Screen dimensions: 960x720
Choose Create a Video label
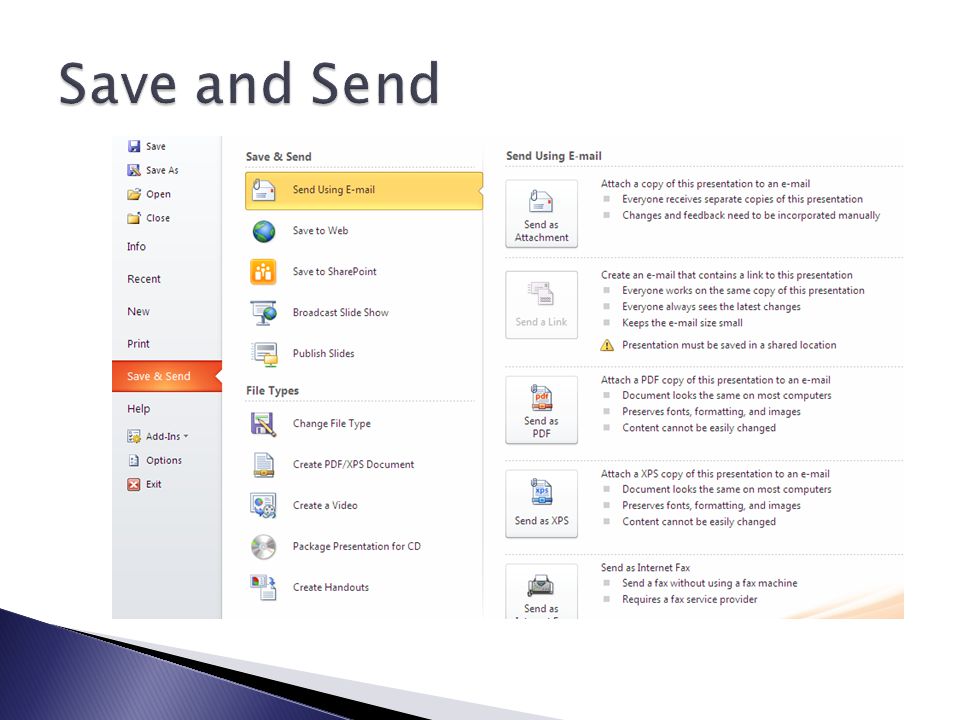pyautogui.click(x=325, y=506)
